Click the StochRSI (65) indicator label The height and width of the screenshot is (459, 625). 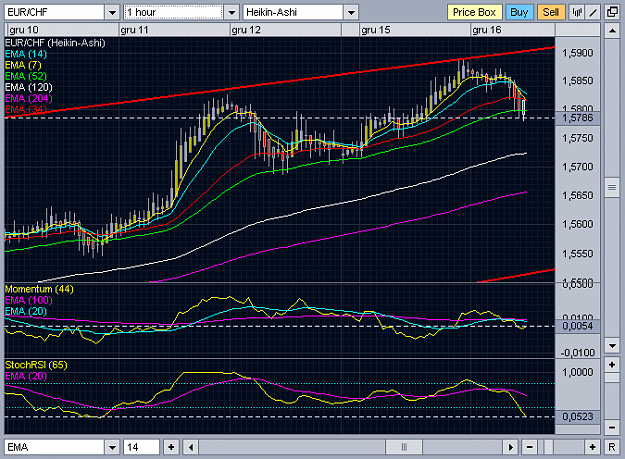click(x=36, y=365)
